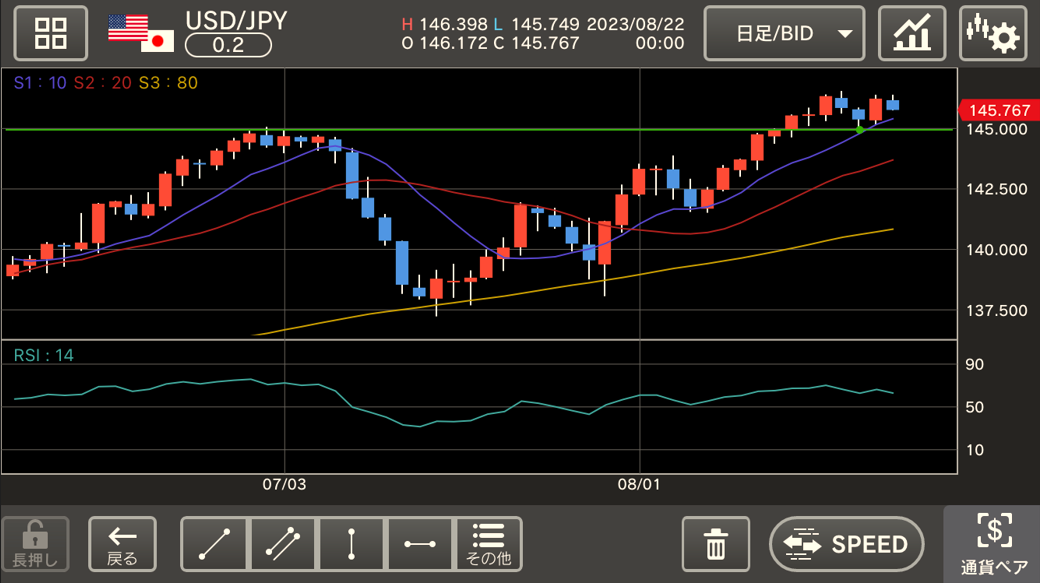Tap the RSI 10 level label
The height and width of the screenshot is (583, 1040).
coord(974,450)
